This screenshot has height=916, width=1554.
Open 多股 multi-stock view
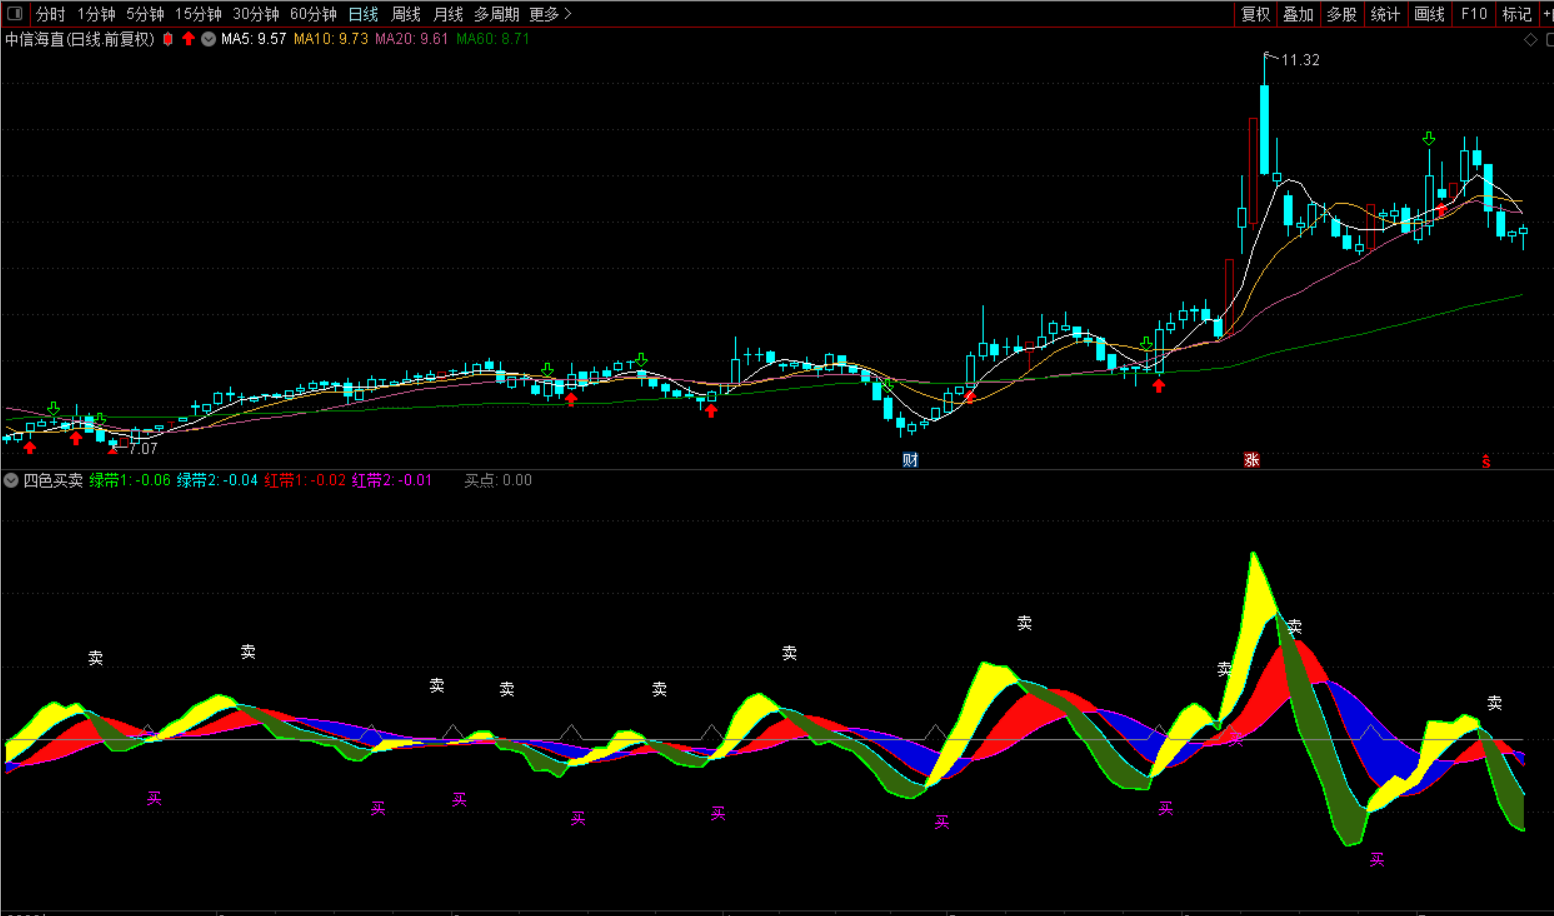1341,14
